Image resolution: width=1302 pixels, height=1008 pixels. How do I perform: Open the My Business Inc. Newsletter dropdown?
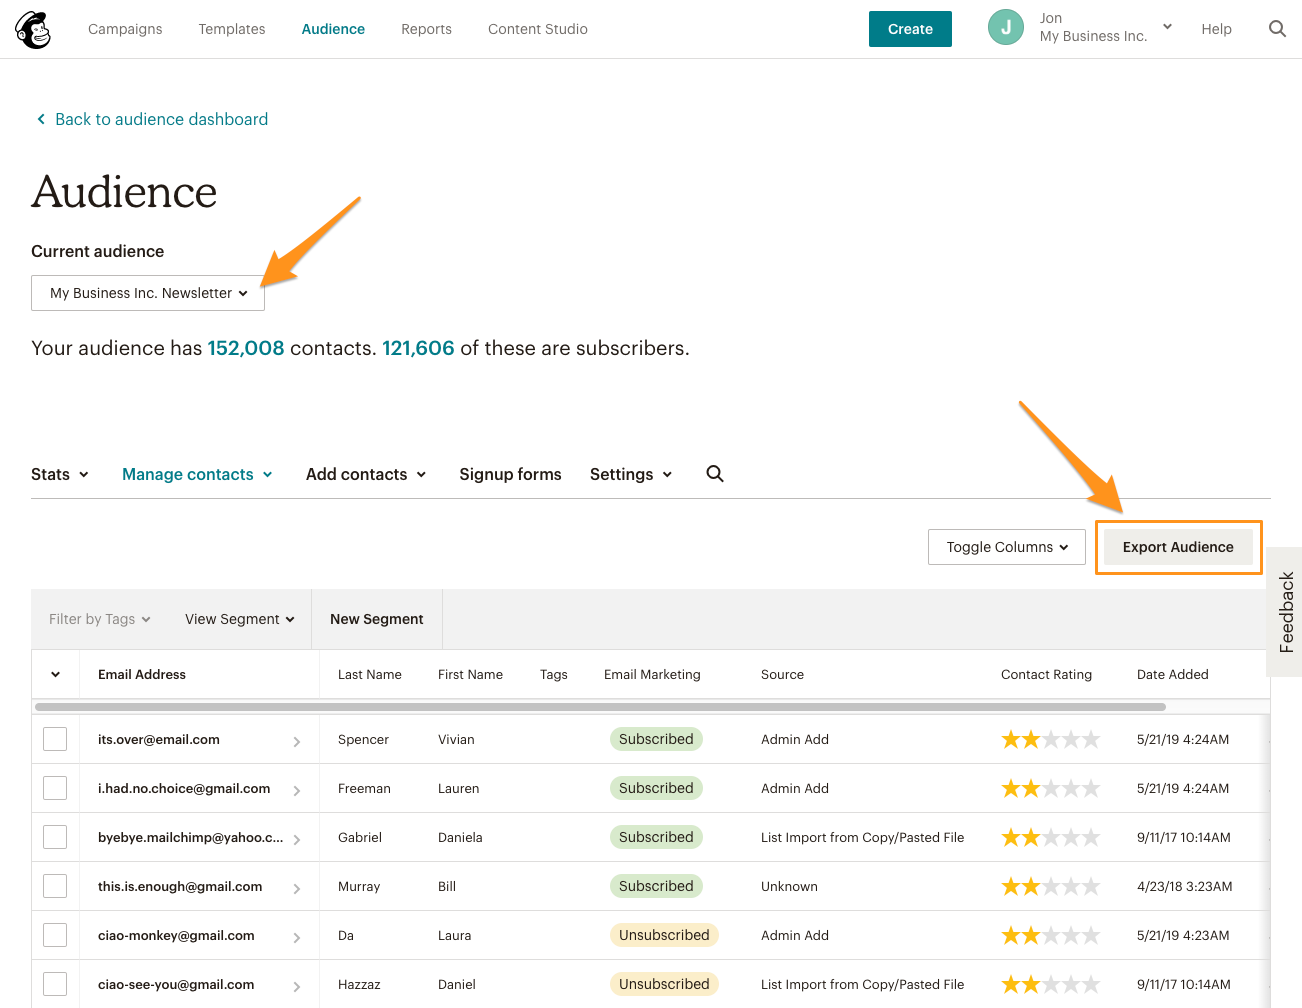148,293
